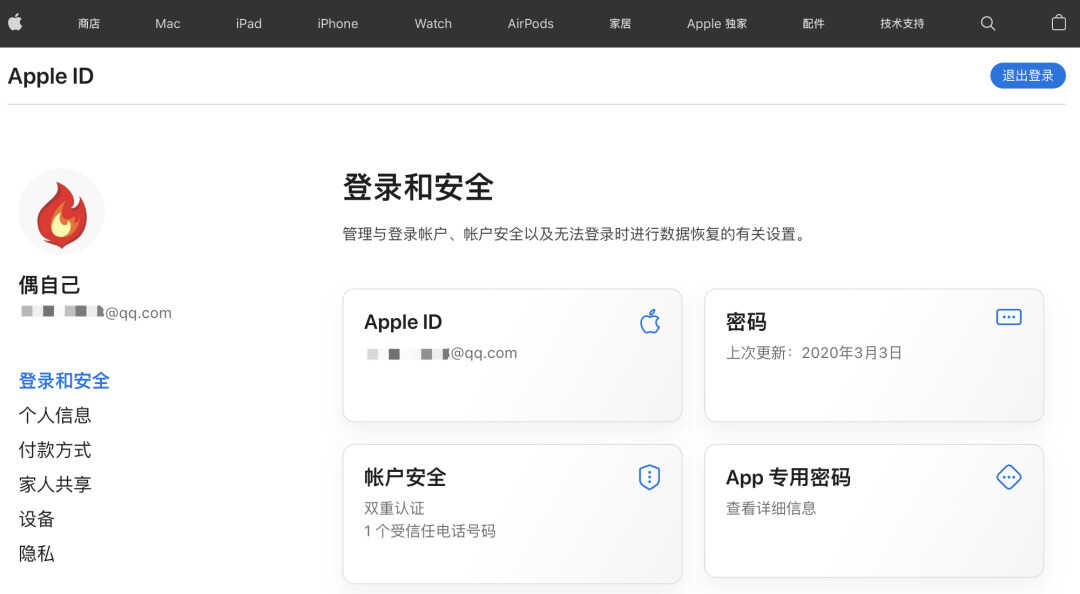Open the Apple 独家 menu item
Viewport: 1080px width, 594px height.
pyautogui.click(x=717, y=23)
